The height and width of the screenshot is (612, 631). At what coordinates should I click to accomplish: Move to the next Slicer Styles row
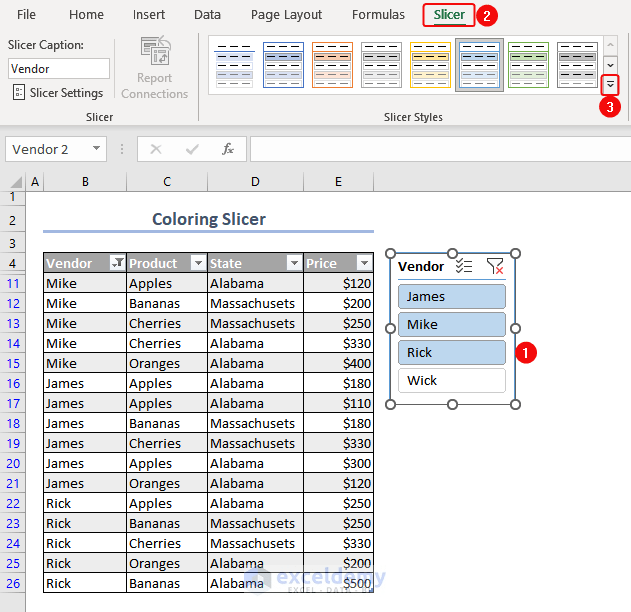click(x=610, y=65)
